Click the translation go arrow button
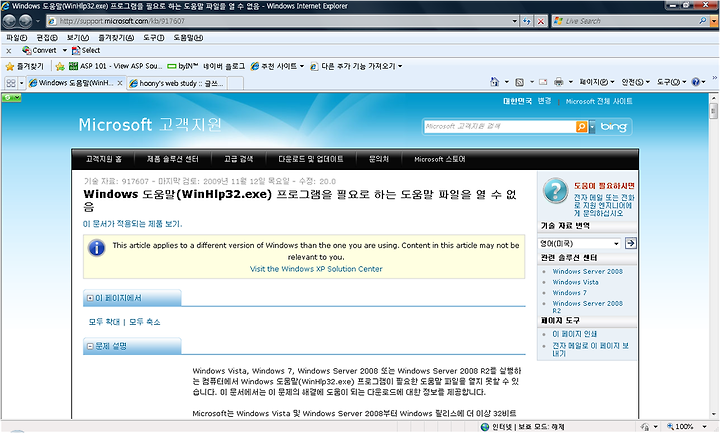Image resolution: width=720 pixels, height=433 pixels. point(631,243)
